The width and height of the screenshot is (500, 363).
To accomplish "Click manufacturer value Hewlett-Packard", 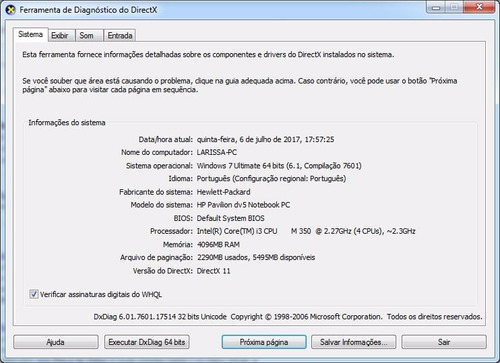I will [x=223, y=192].
